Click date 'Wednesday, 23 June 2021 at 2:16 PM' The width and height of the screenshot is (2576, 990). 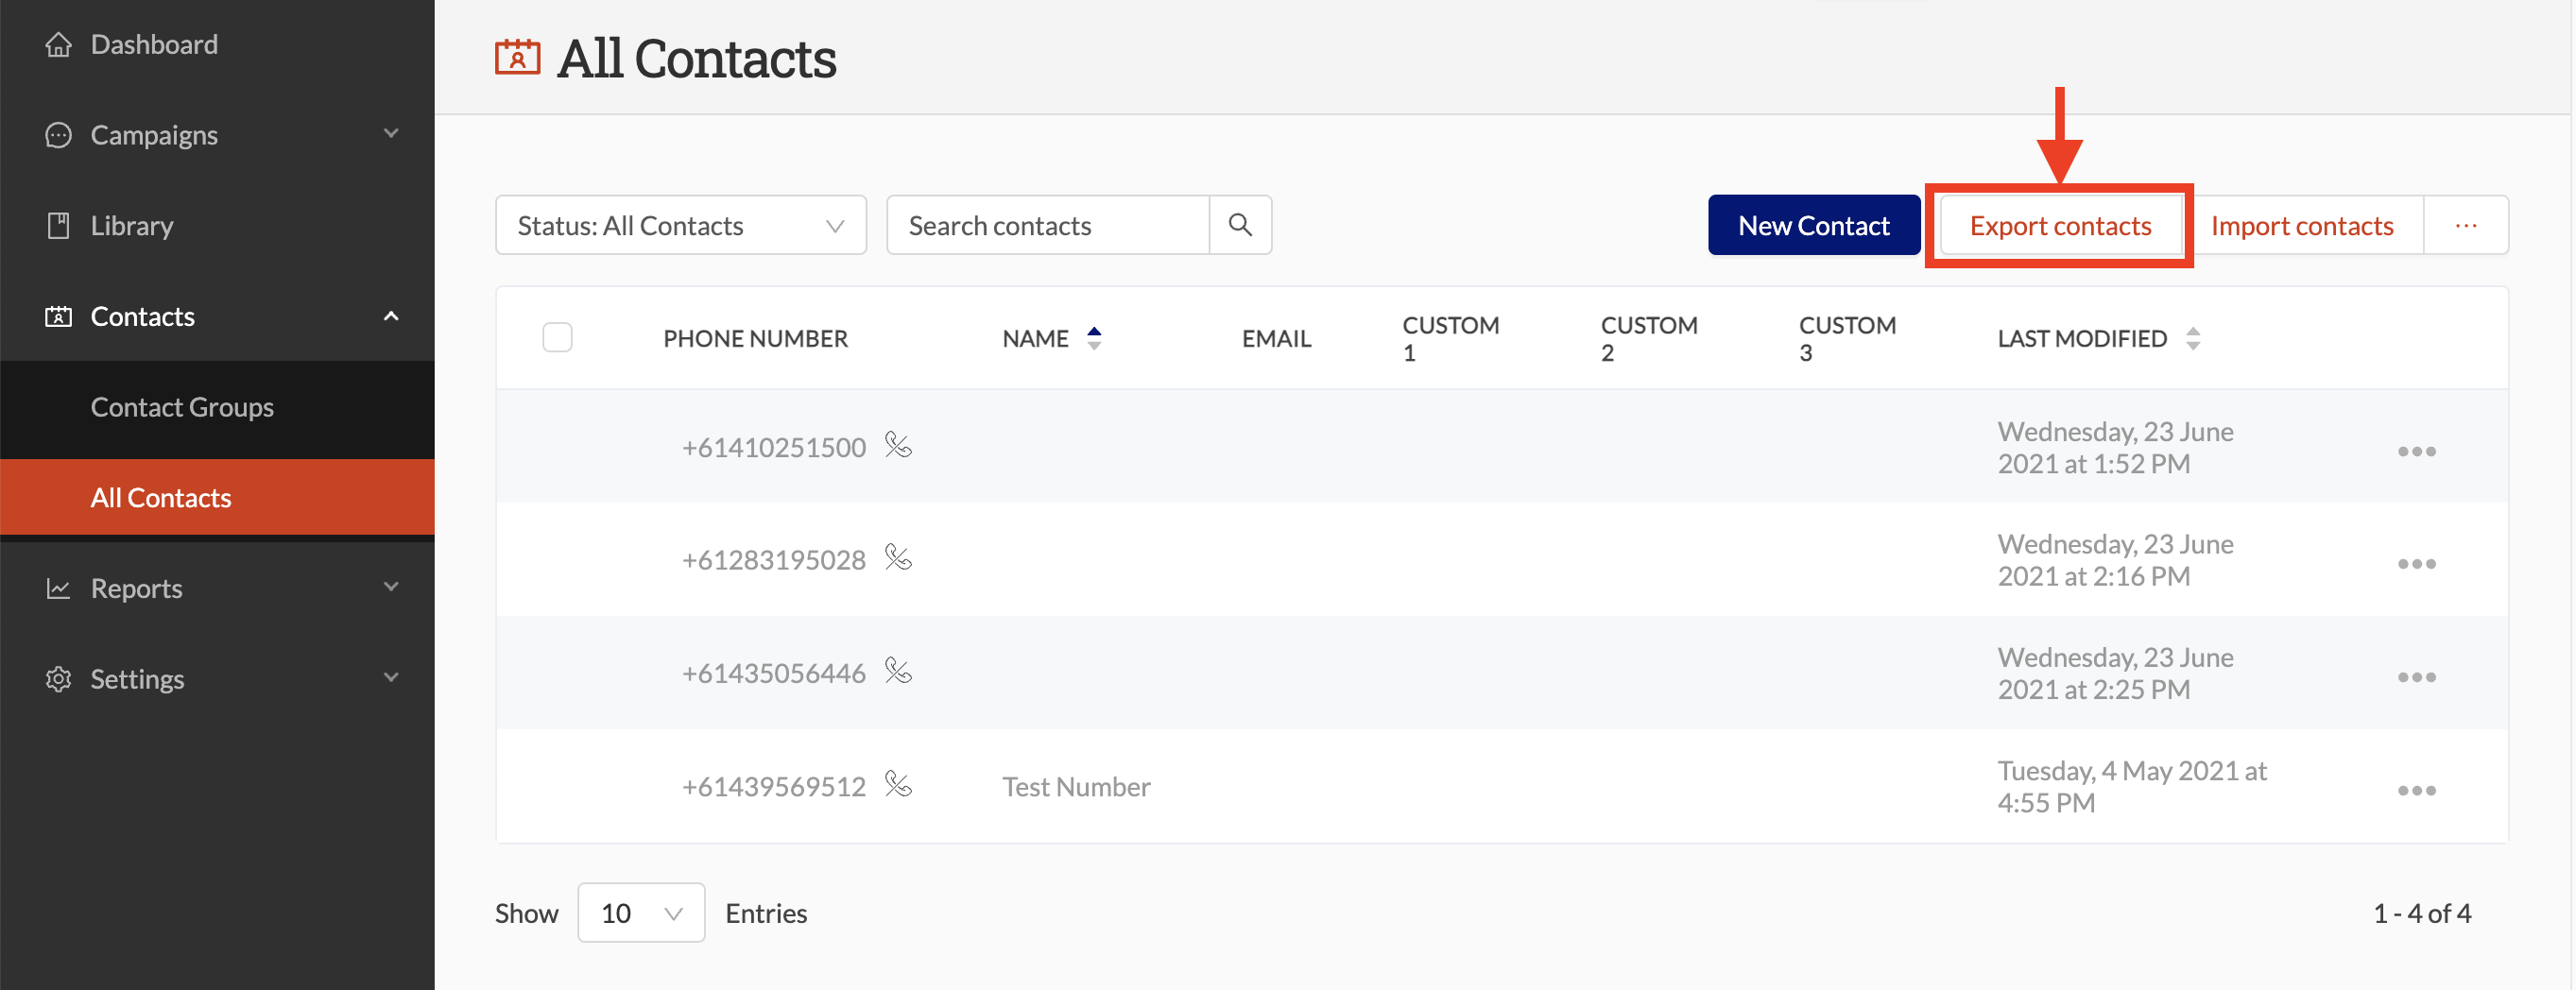pos(2115,560)
